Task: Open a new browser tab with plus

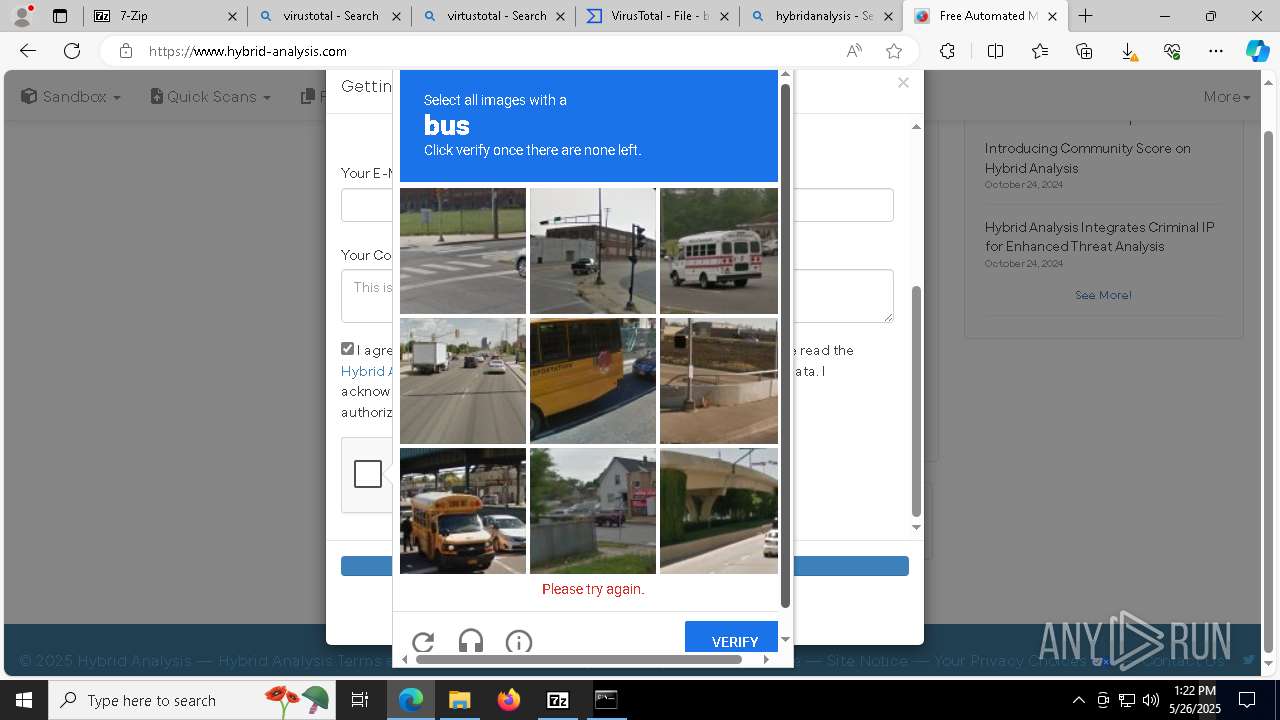Action: [x=1085, y=16]
